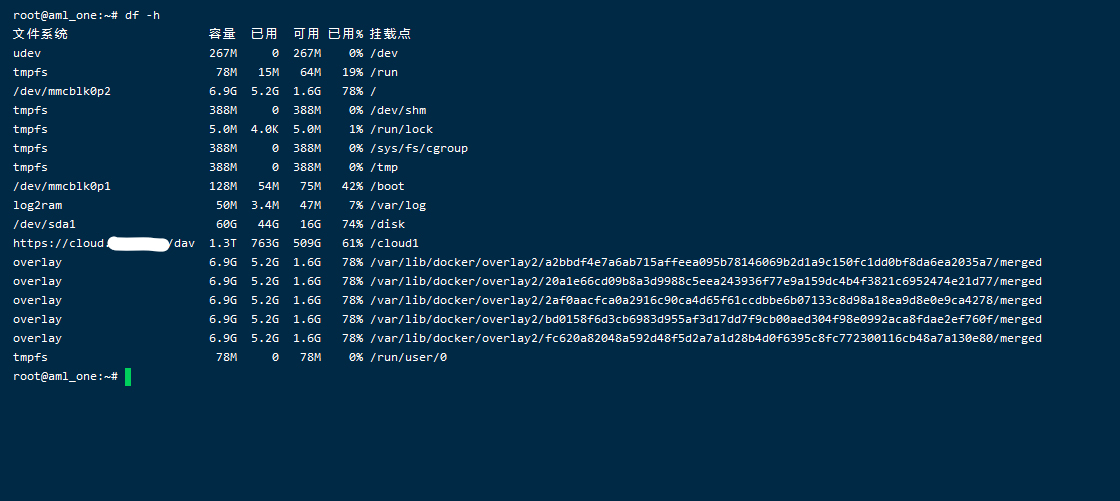This screenshot has width=1120, height=501.
Task: Click the /var/log mount point
Action: coord(398,205)
